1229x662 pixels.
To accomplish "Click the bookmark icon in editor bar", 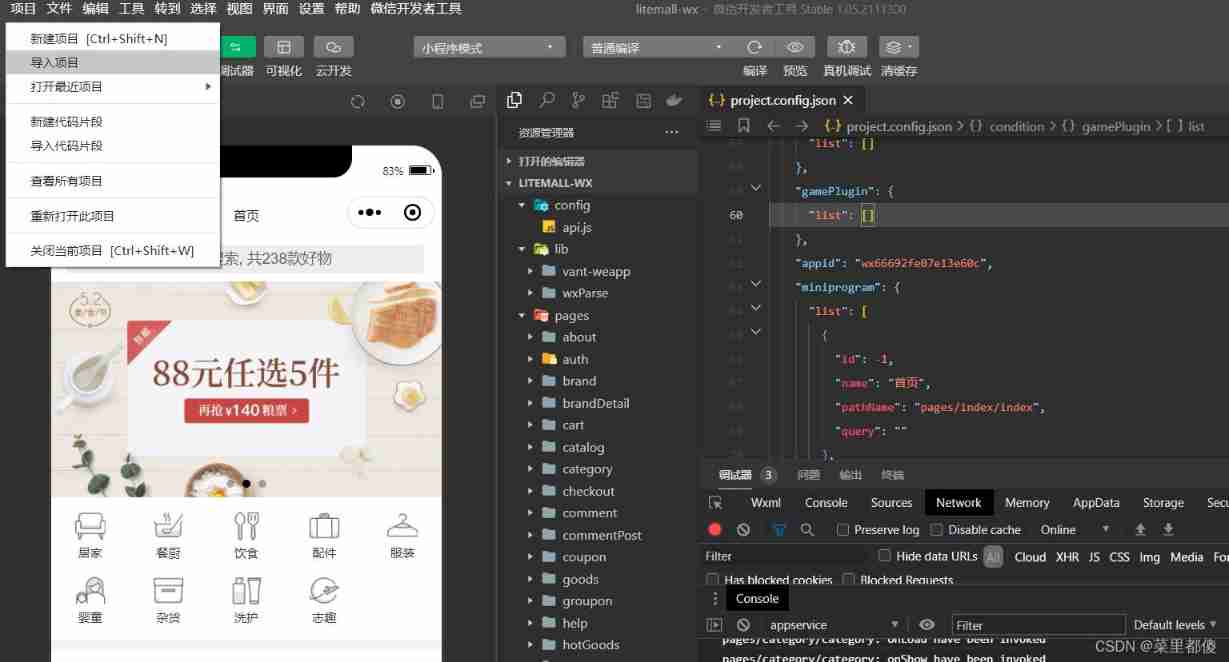I will [744, 126].
